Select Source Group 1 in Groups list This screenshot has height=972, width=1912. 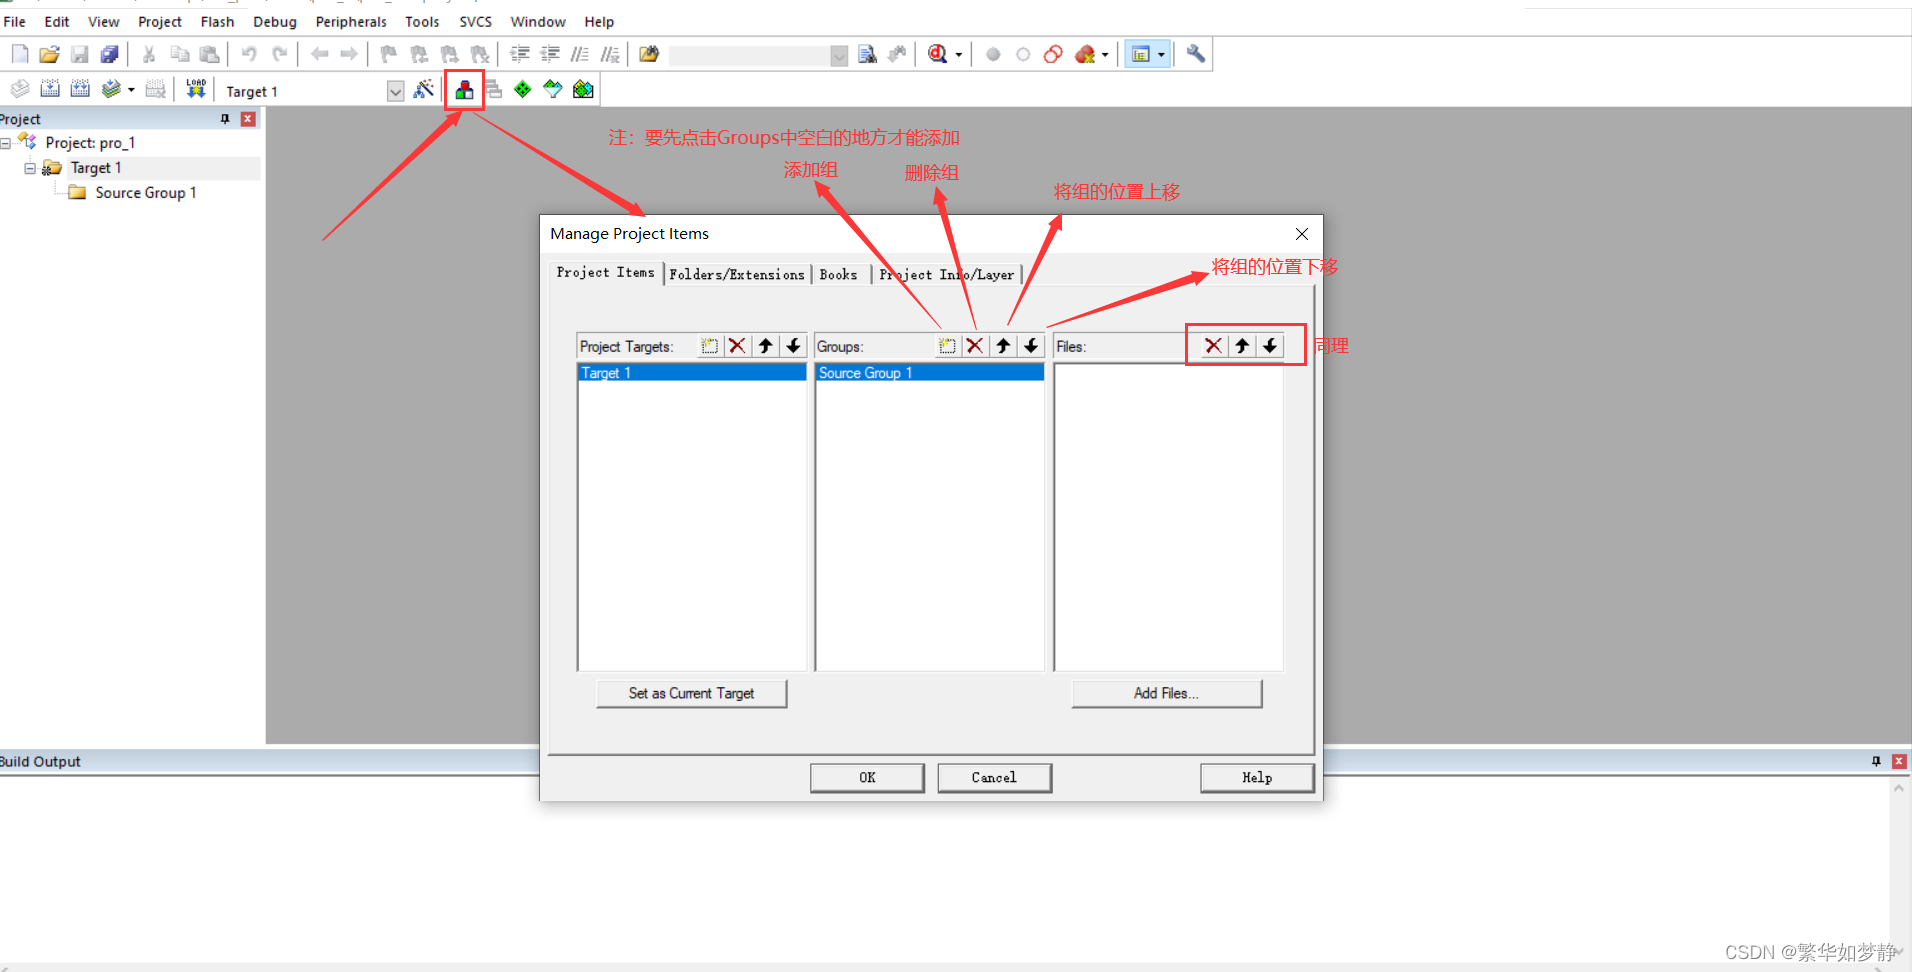(930, 373)
